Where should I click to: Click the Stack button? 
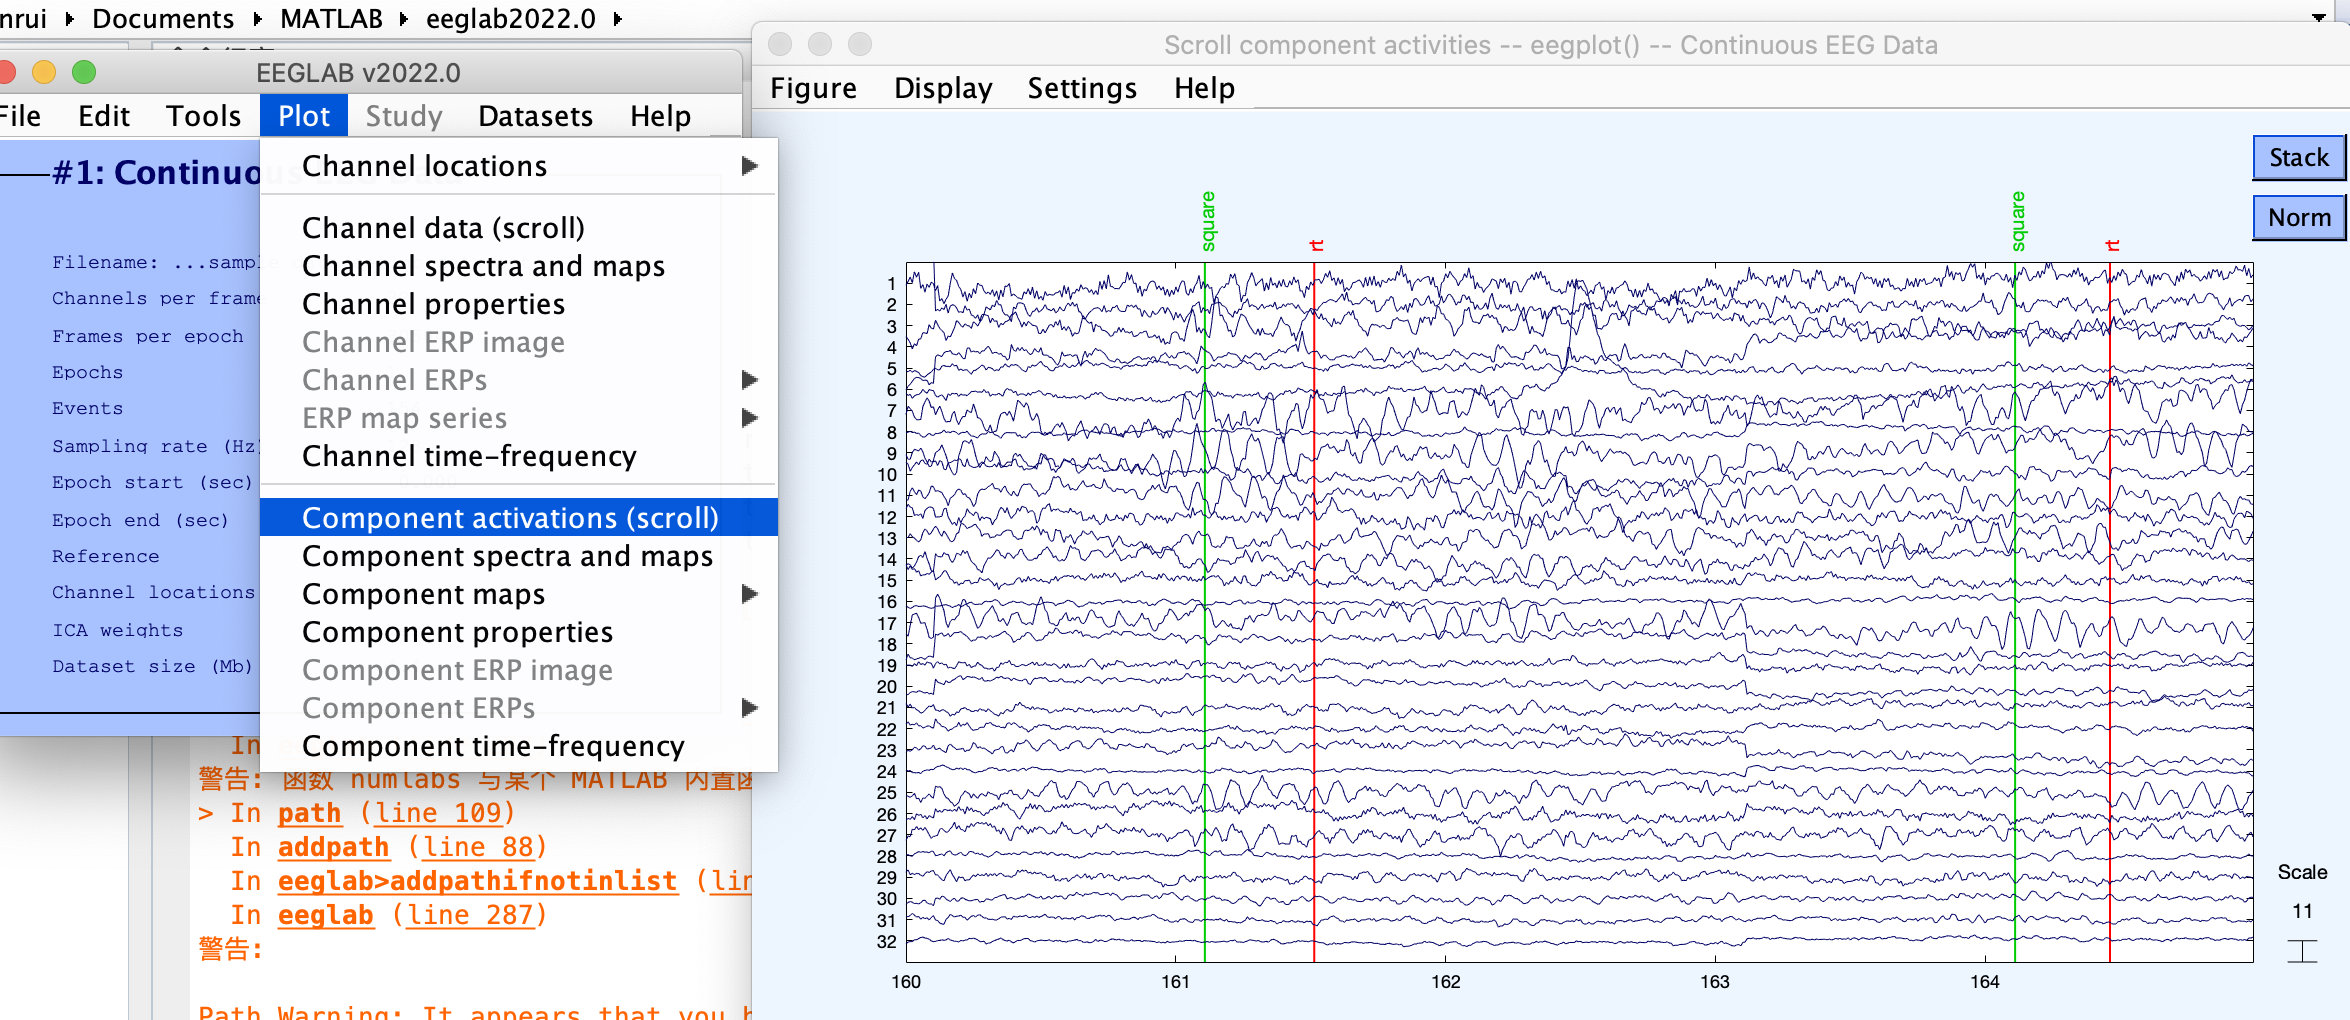click(2298, 158)
